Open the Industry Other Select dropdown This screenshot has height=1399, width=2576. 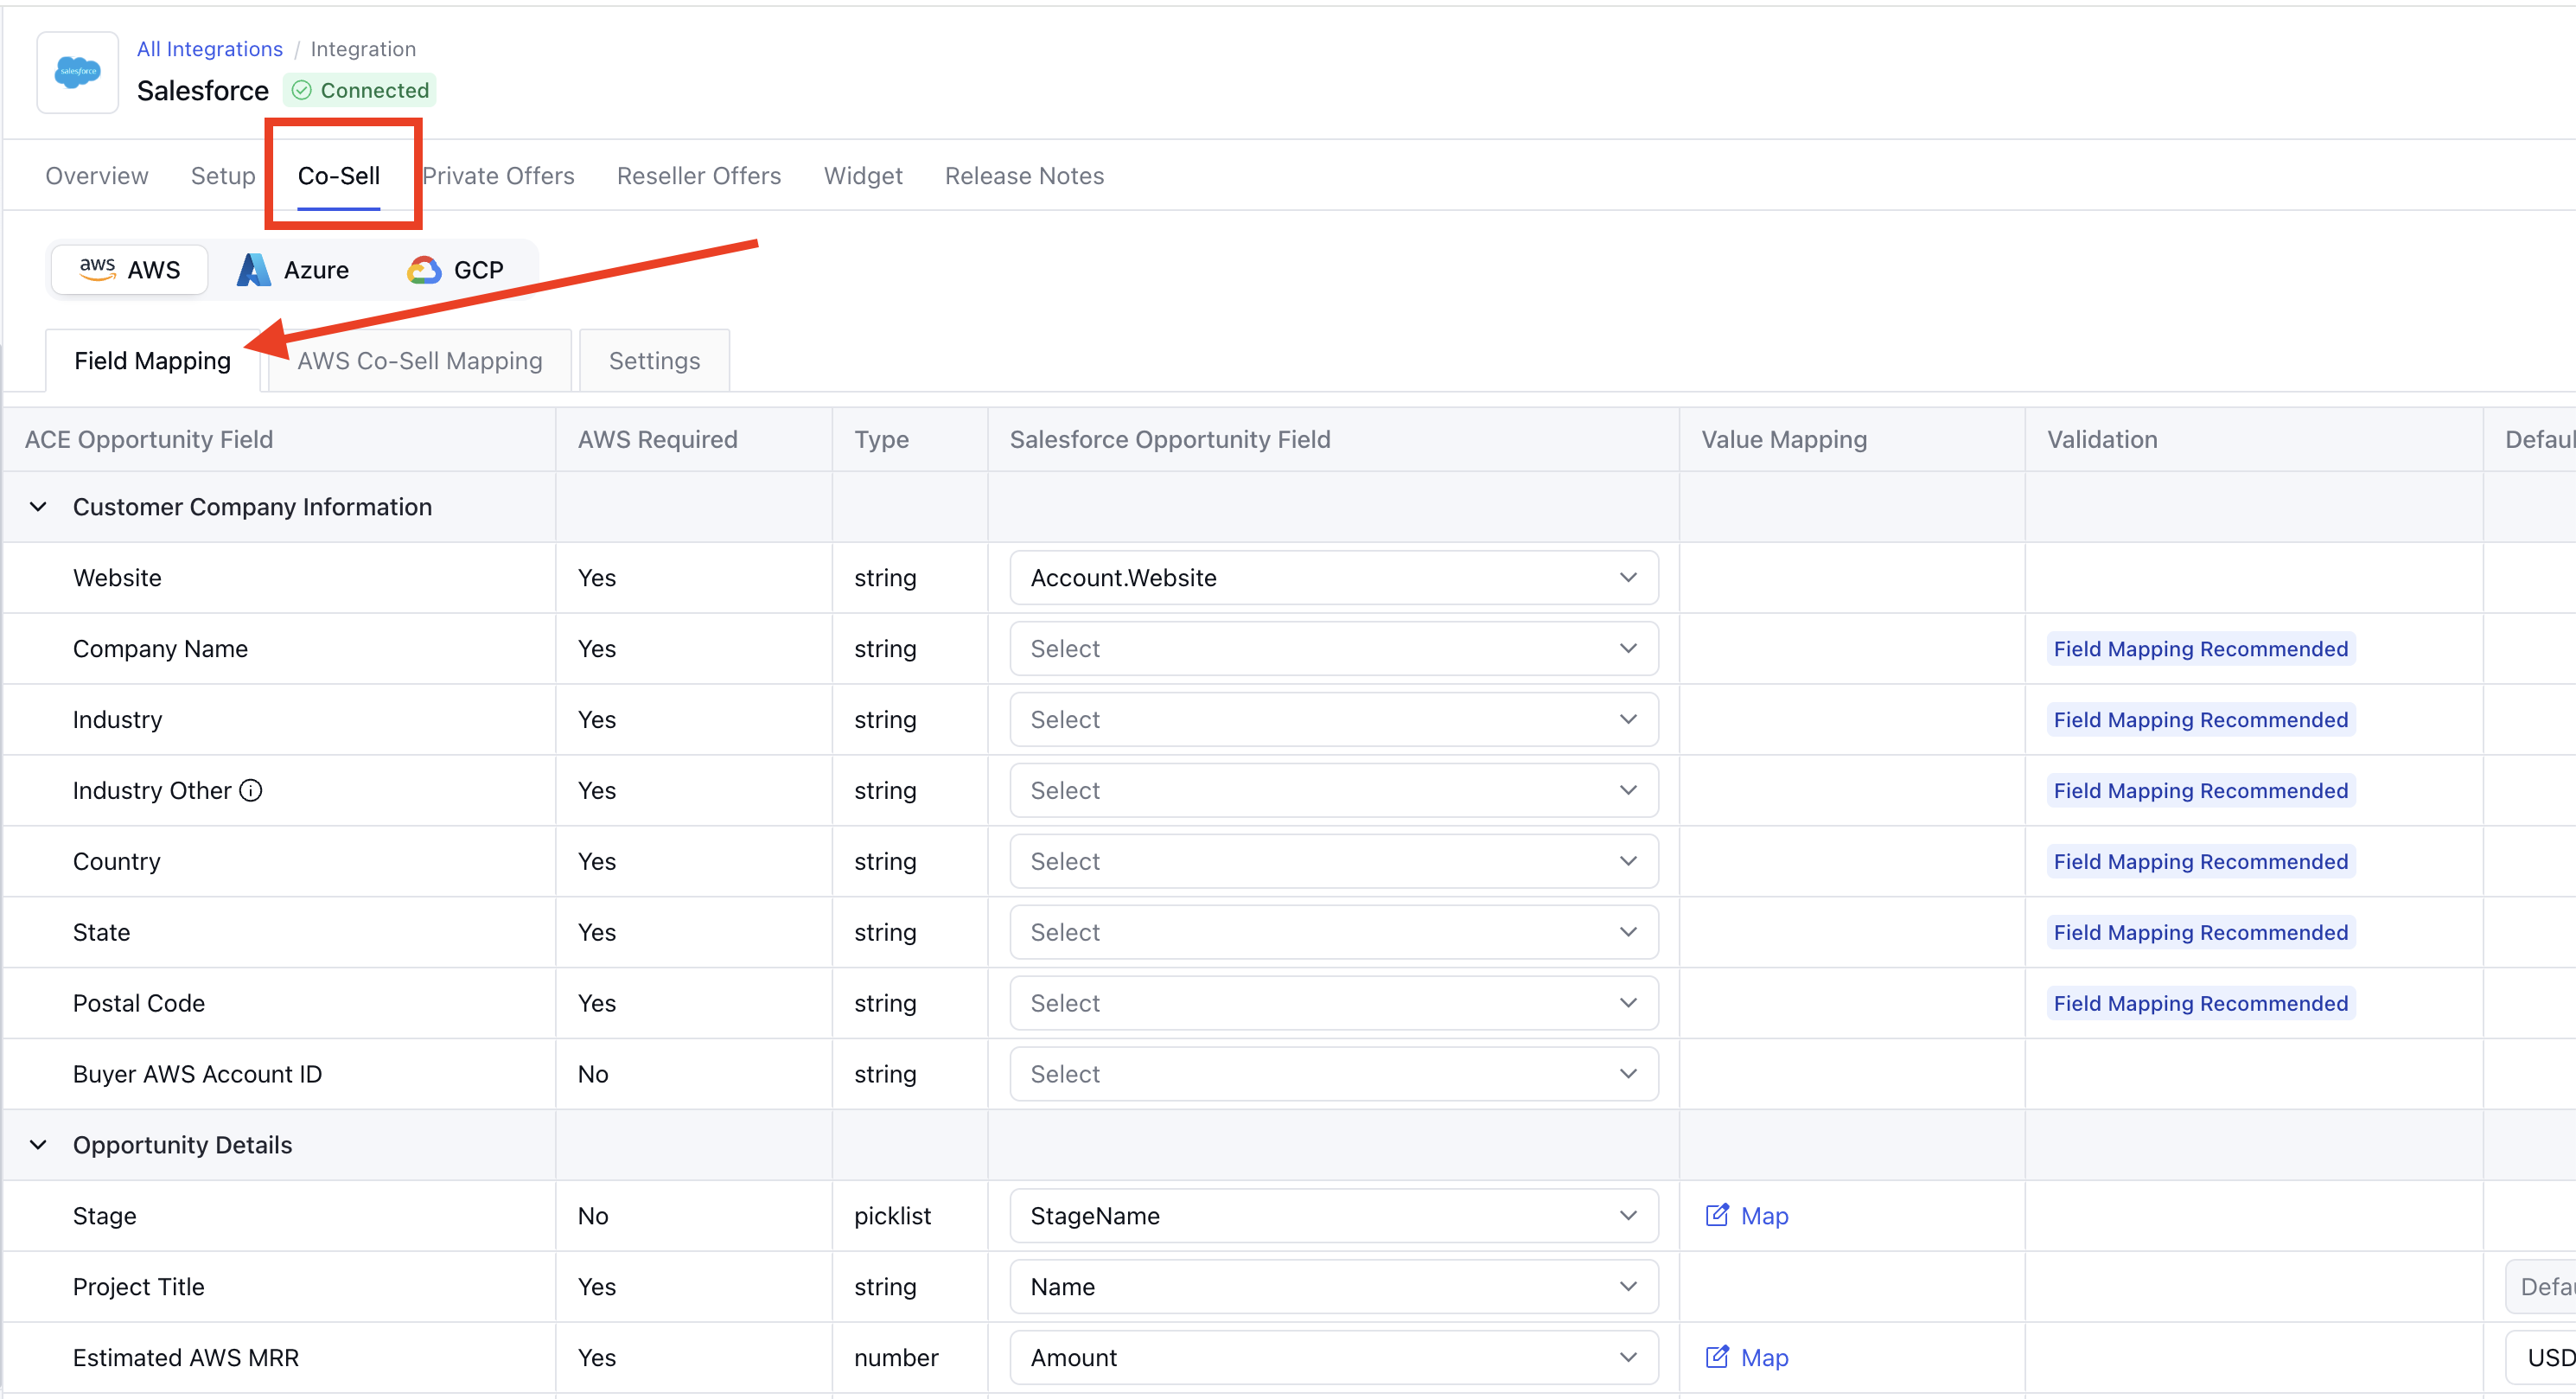1333,791
